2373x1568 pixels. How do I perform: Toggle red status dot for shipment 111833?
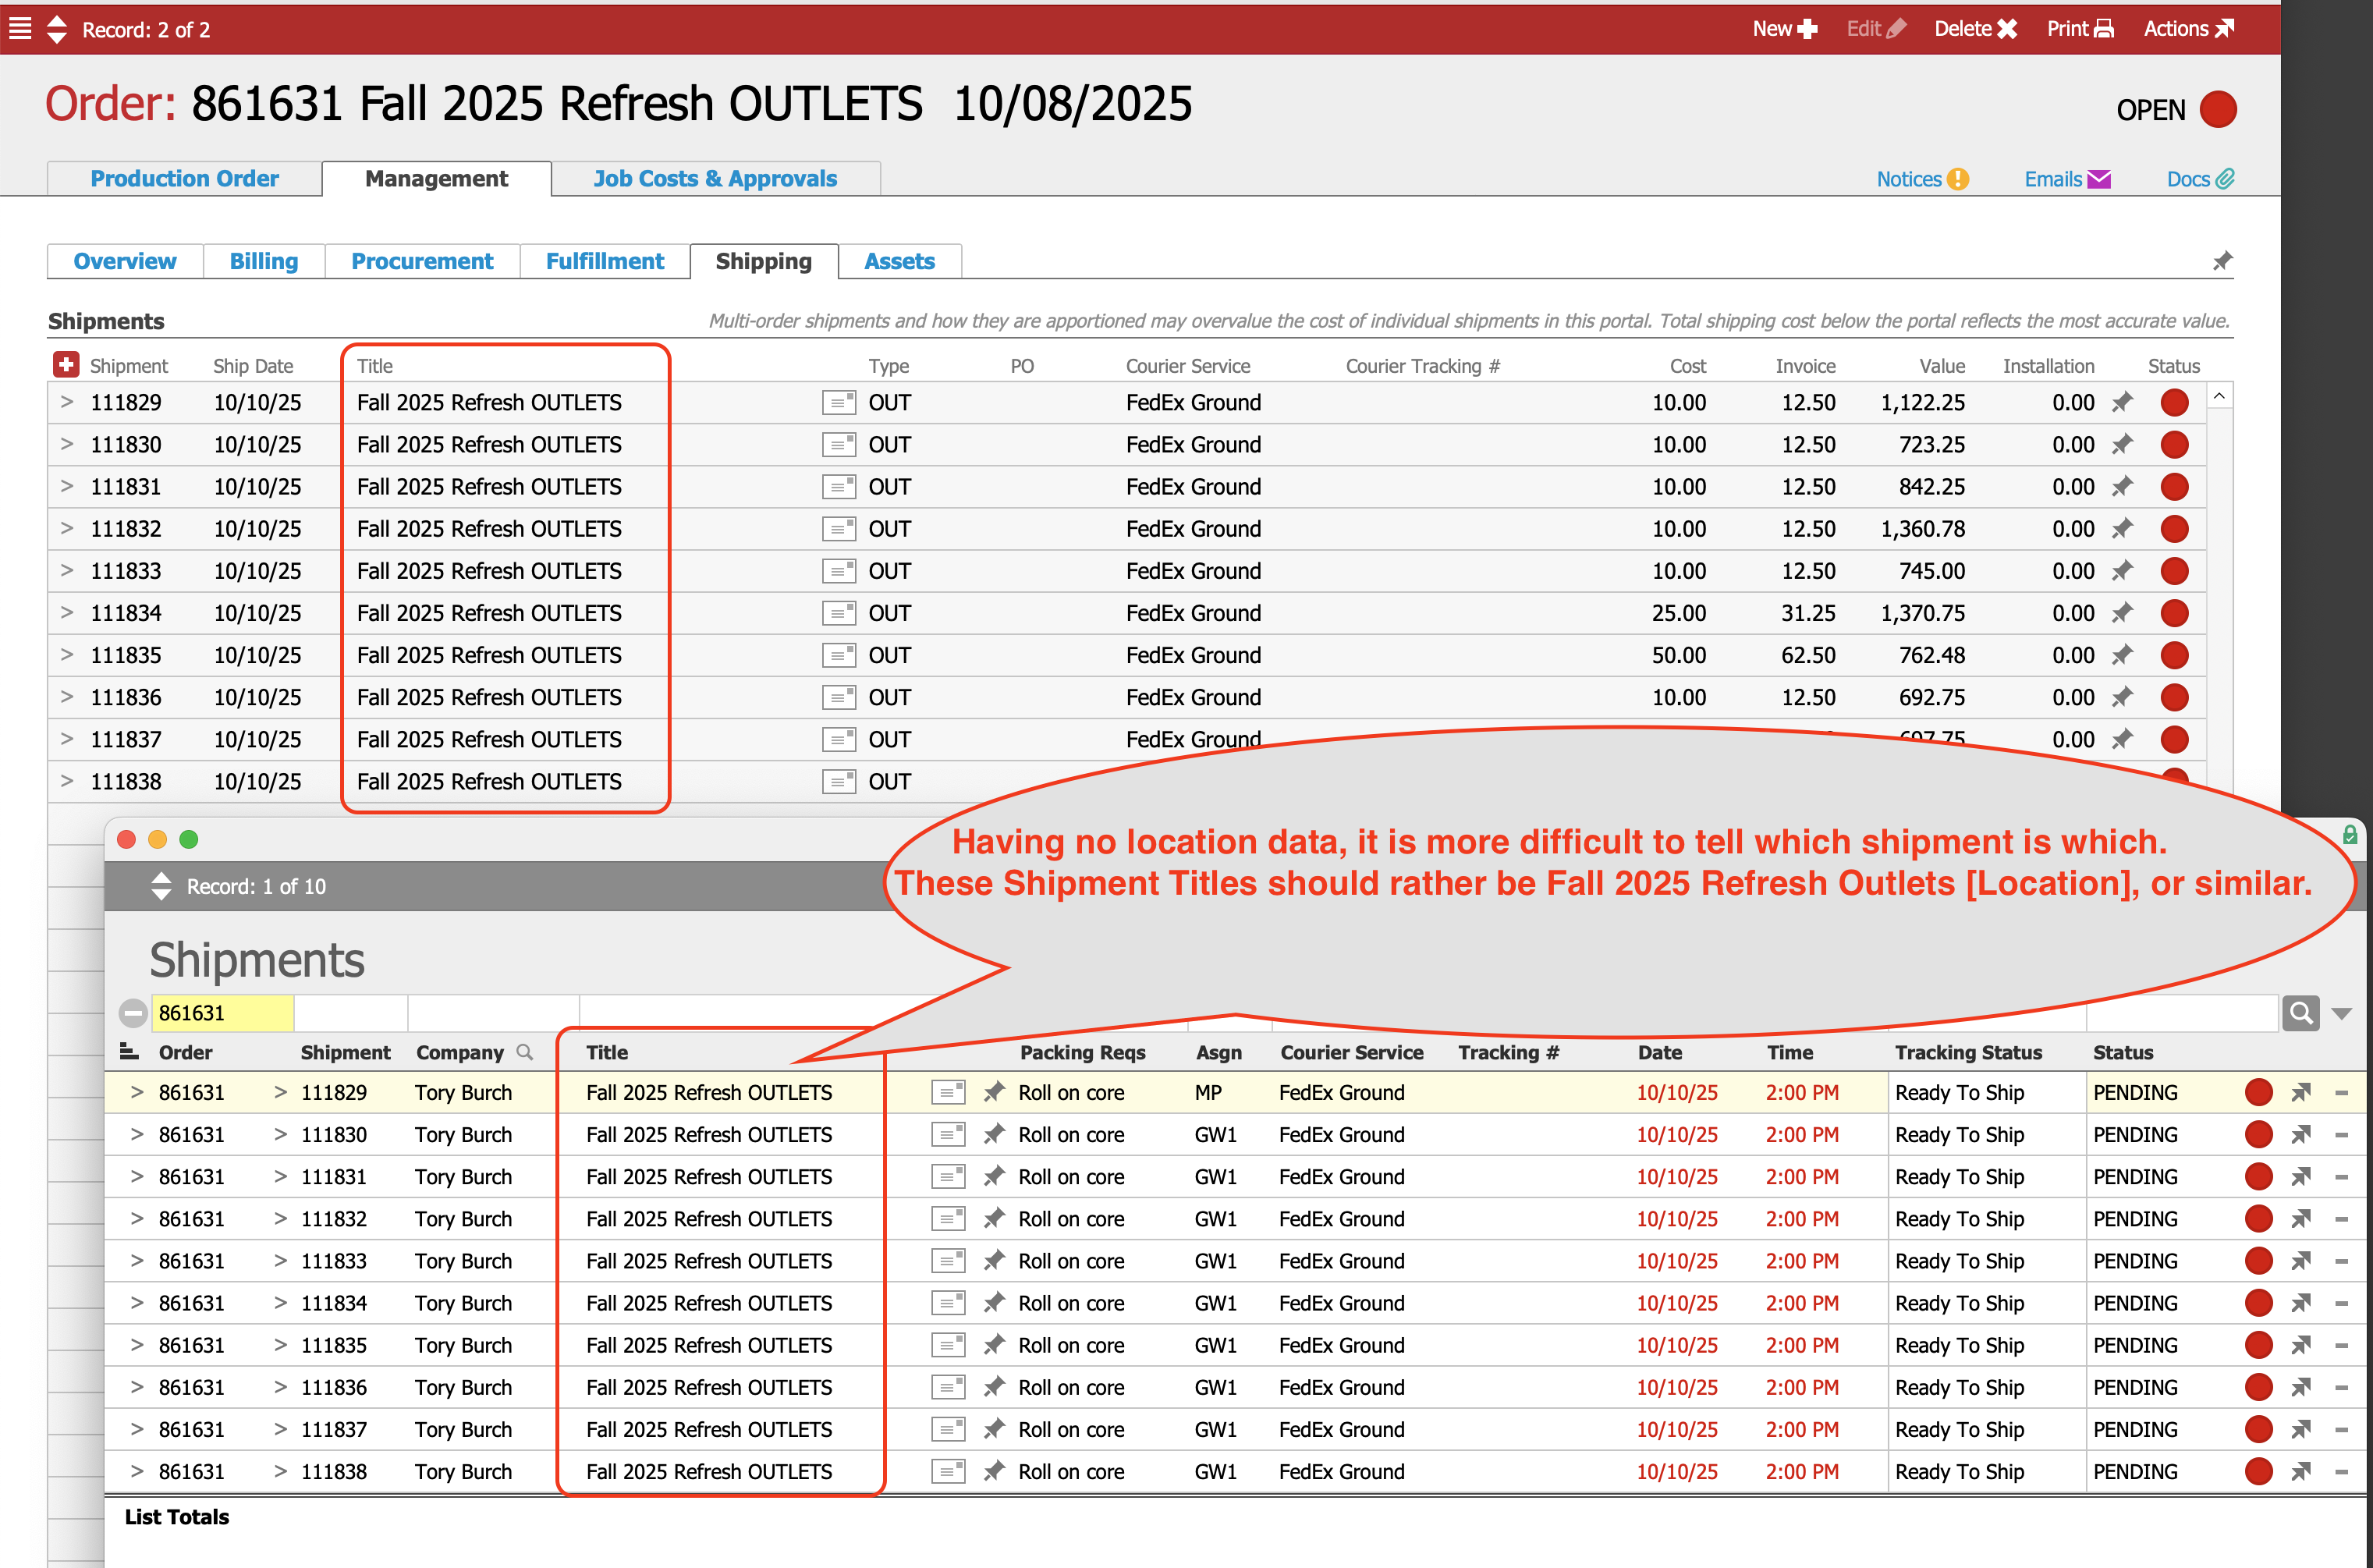(2174, 571)
